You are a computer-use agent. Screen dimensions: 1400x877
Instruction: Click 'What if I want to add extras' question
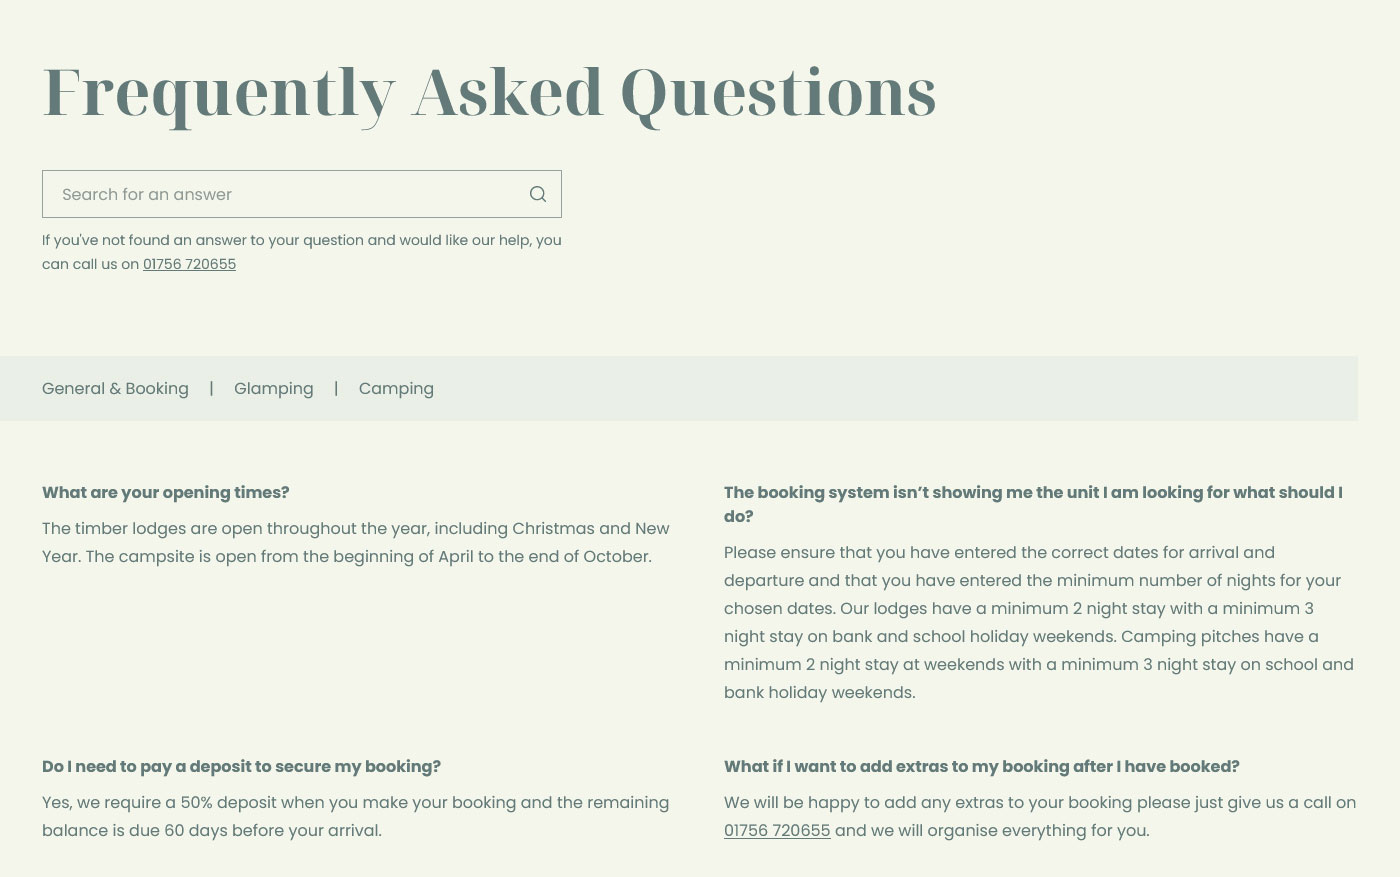pyautogui.click(x=982, y=766)
